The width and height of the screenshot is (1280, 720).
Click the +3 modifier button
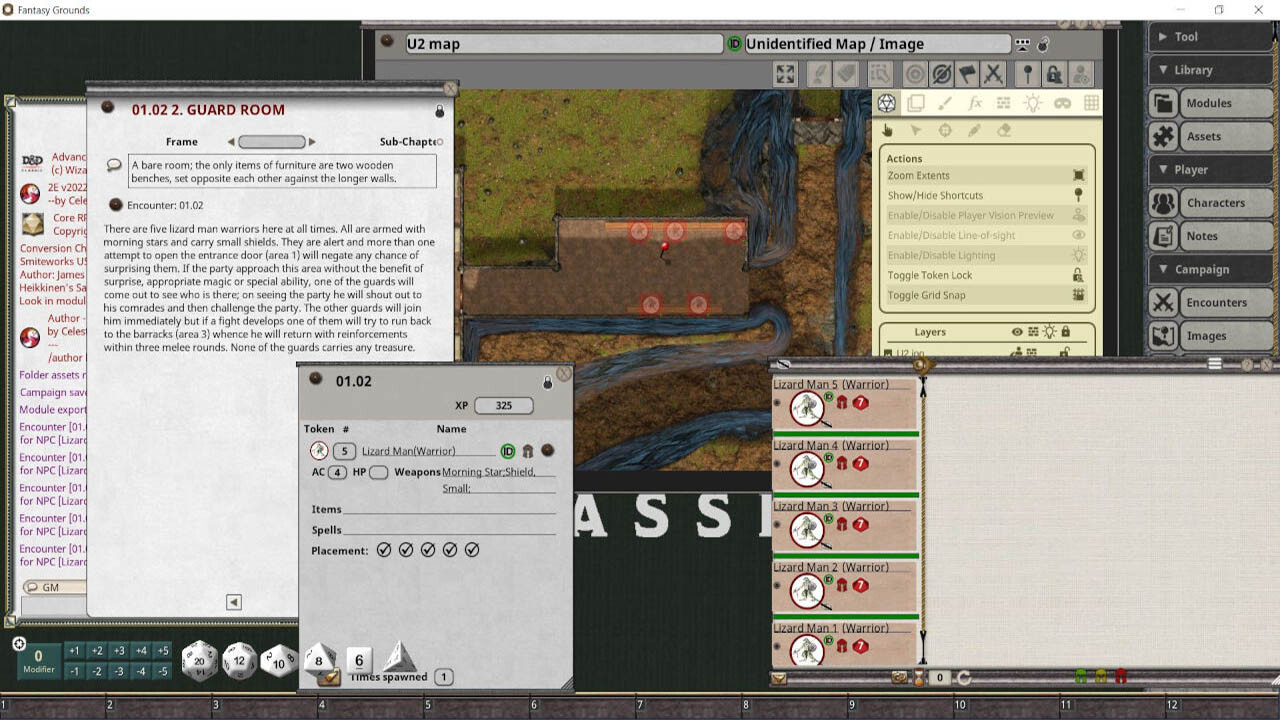point(119,651)
